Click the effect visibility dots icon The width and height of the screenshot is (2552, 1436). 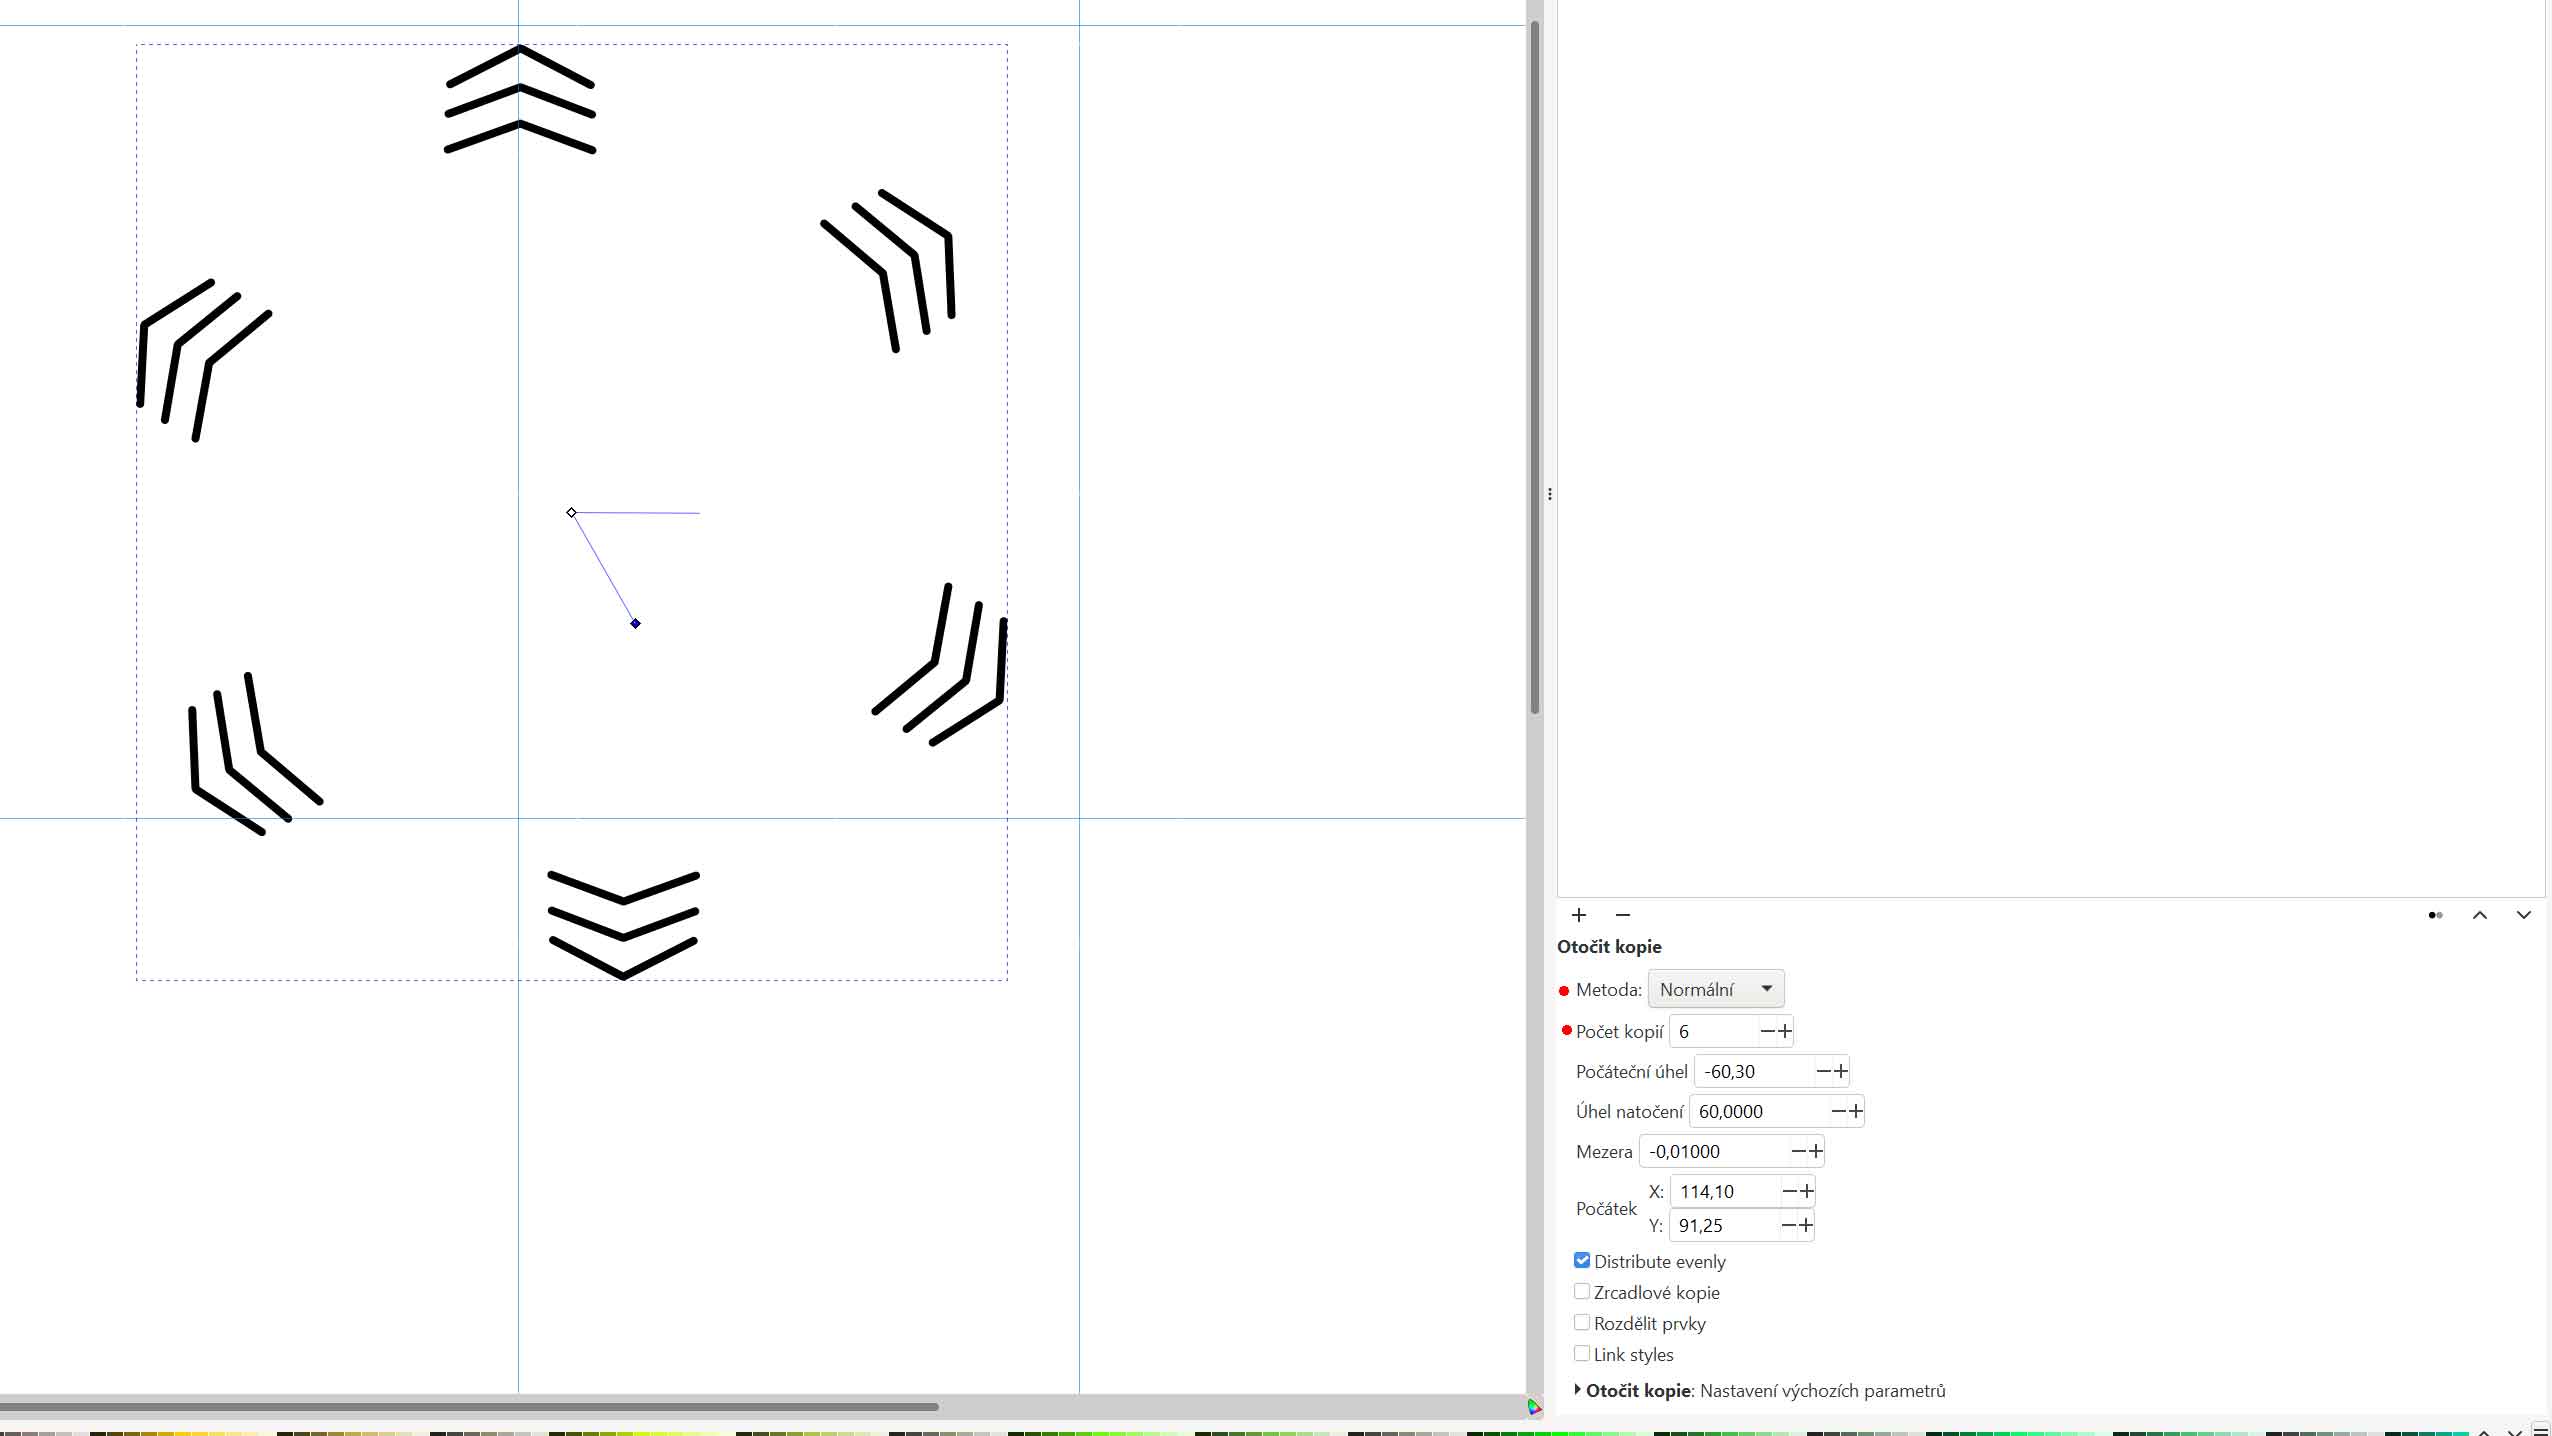coord(2435,915)
